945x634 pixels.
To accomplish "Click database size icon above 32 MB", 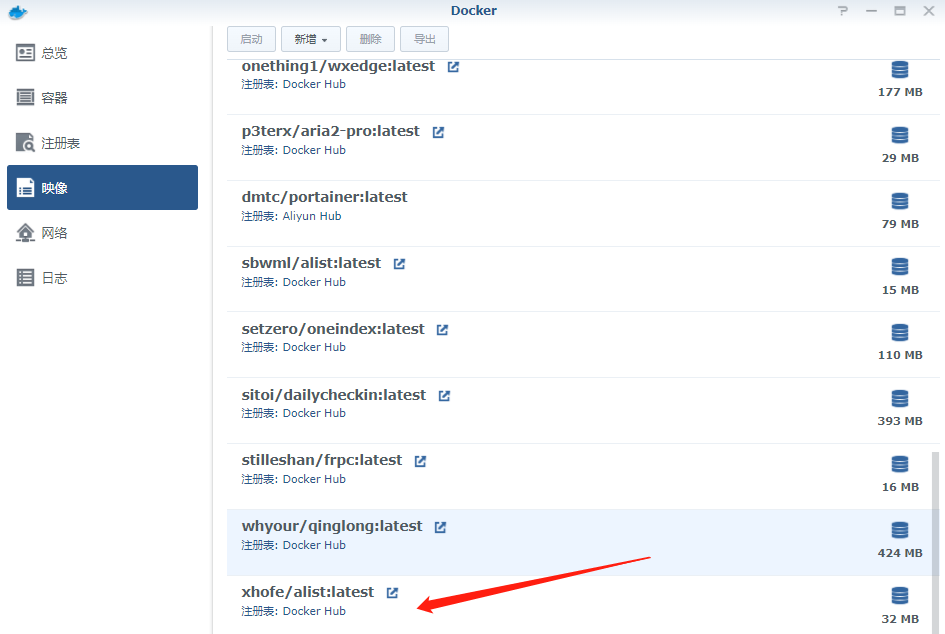I will pos(900,595).
